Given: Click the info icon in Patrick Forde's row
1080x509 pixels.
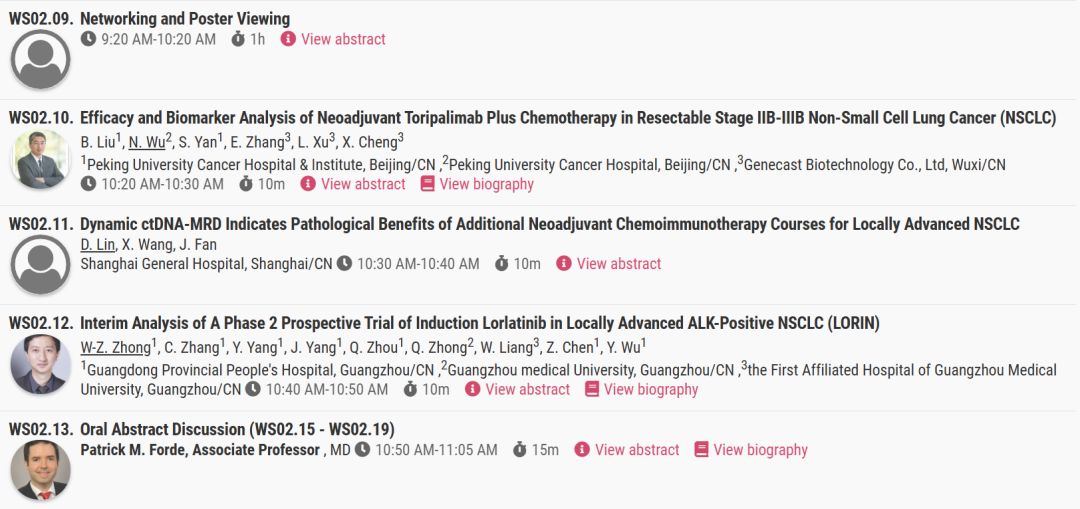Looking at the screenshot, I should (x=582, y=450).
